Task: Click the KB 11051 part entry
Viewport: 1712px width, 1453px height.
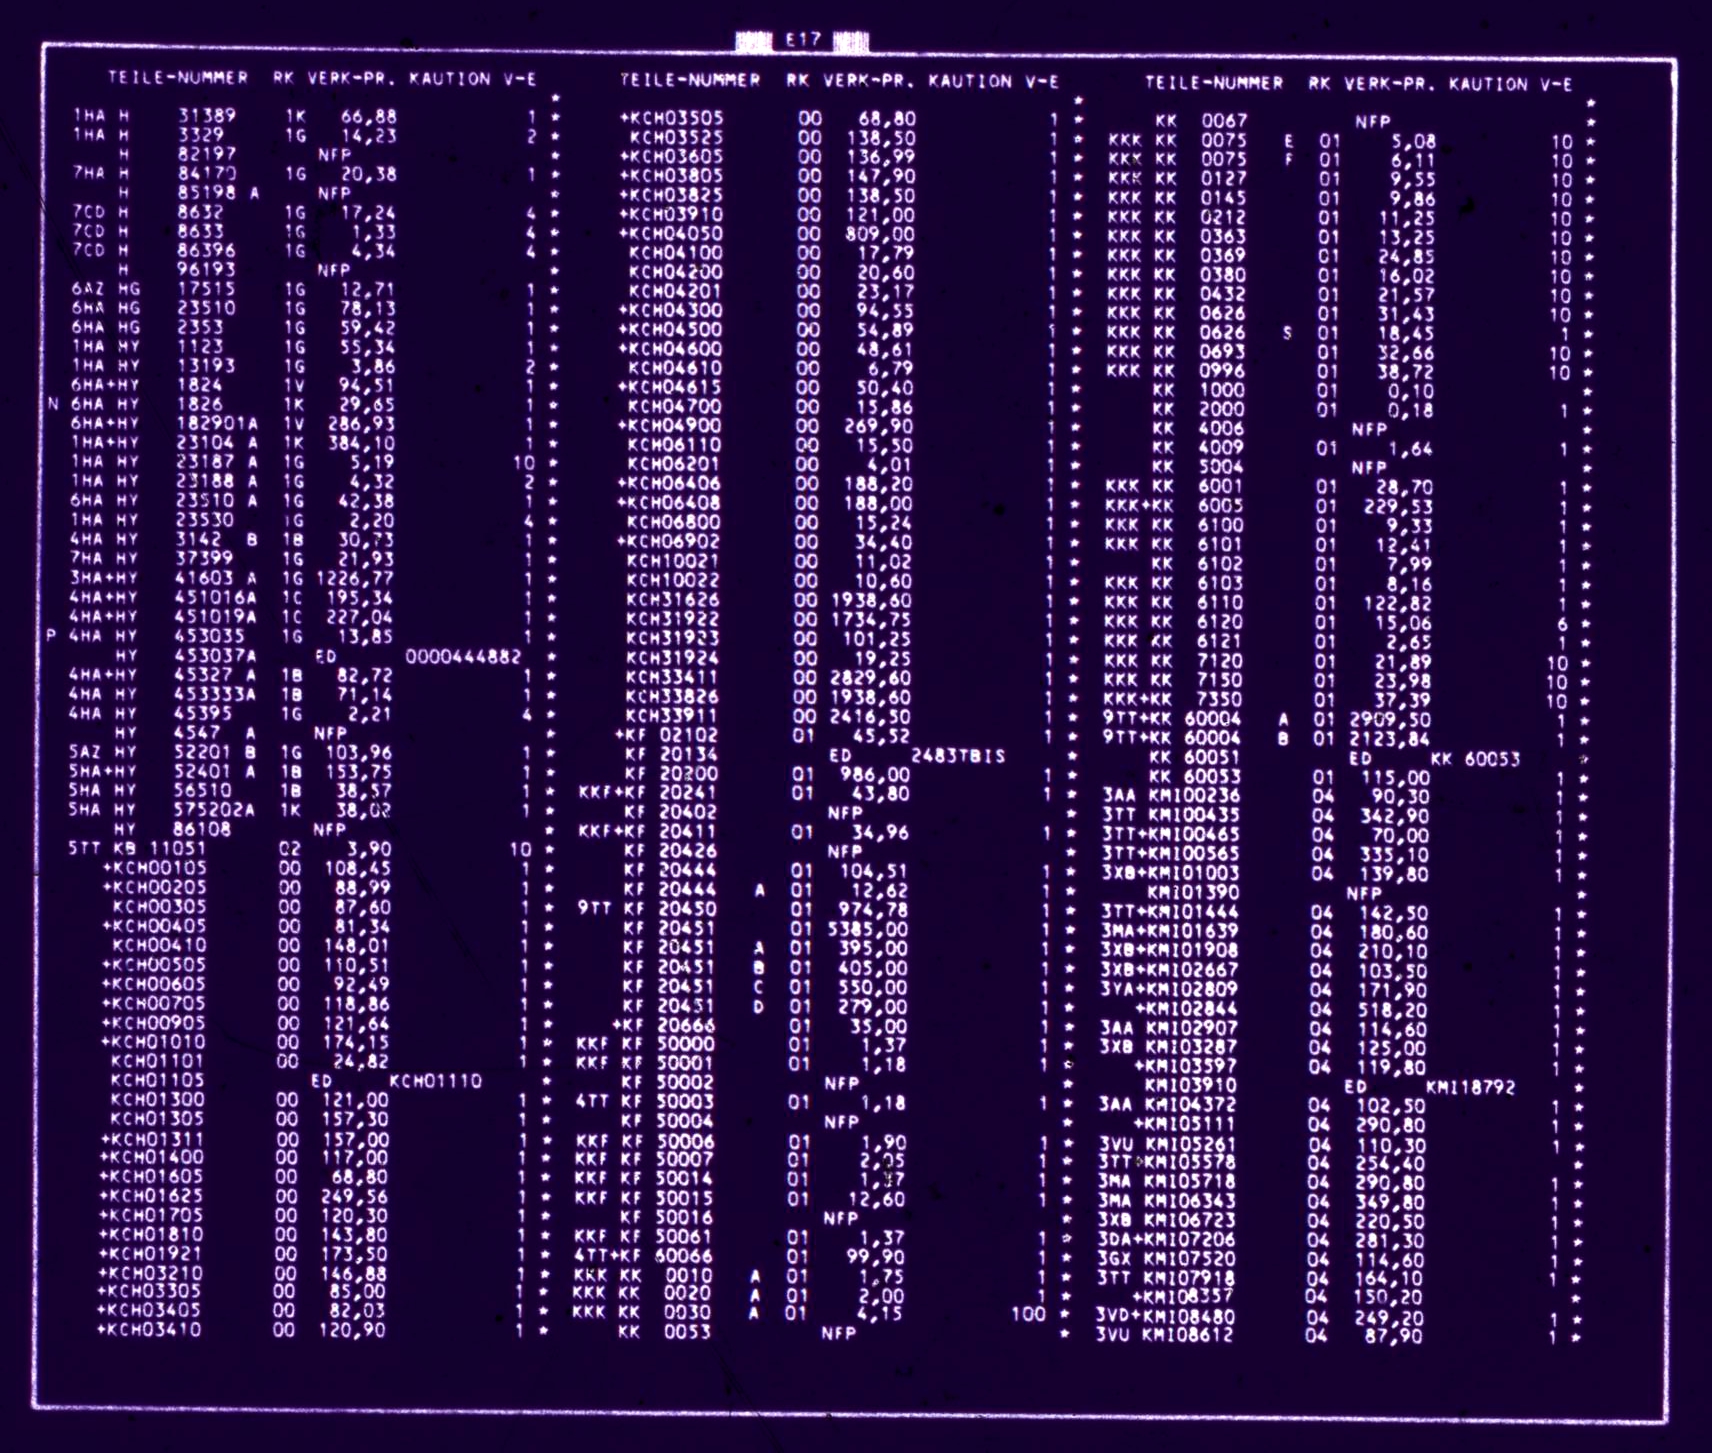Action: click(160, 848)
